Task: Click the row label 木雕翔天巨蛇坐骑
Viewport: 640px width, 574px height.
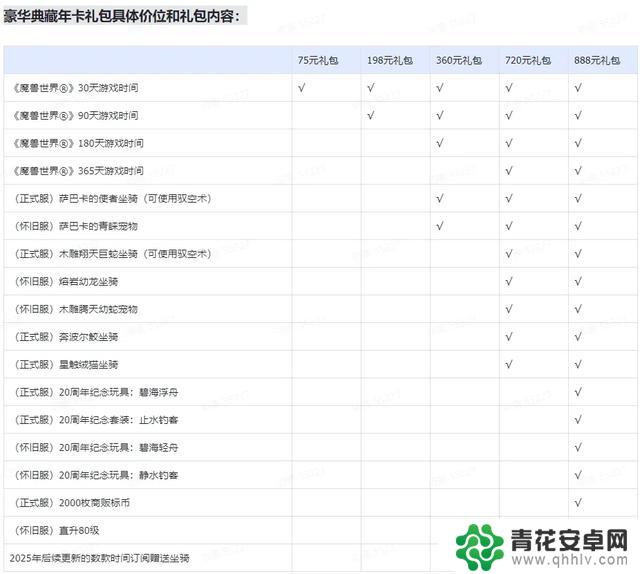Action: point(112,254)
